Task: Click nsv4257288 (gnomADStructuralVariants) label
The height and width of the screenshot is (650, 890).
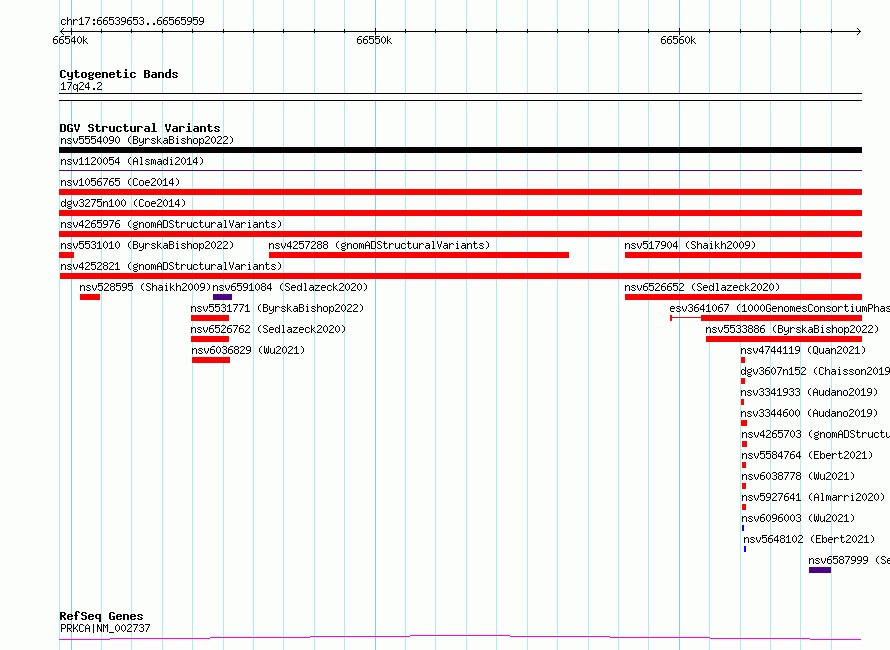Action: click(x=379, y=245)
